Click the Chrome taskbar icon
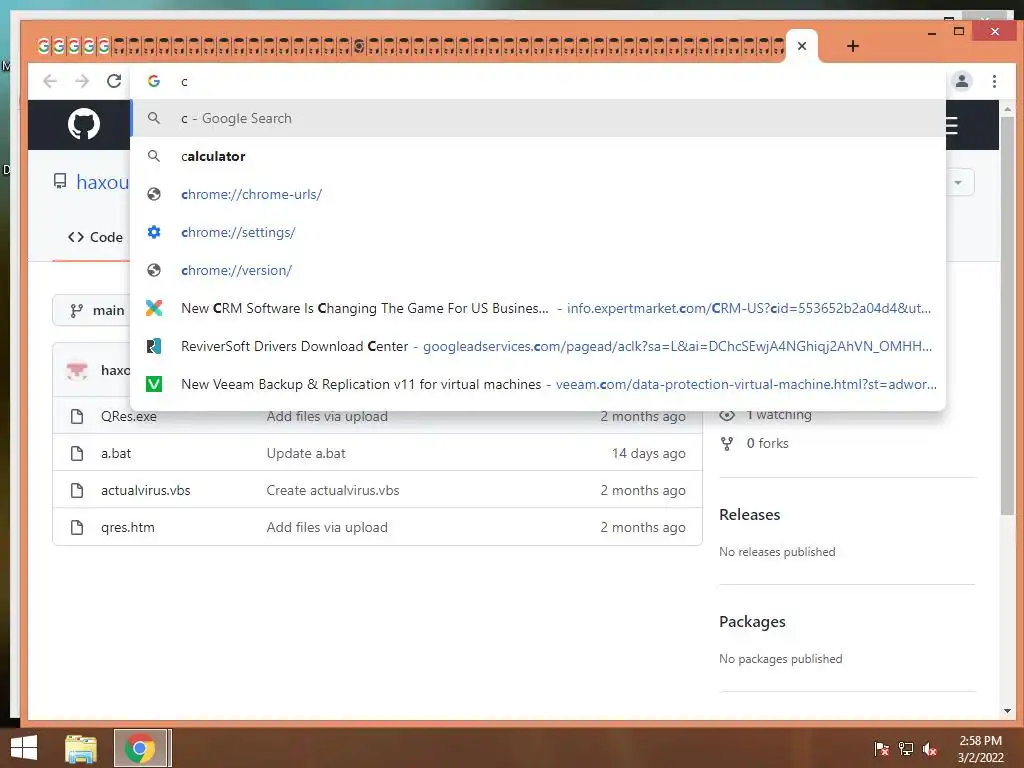Image resolution: width=1024 pixels, height=768 pixels. tap(142, 748)
